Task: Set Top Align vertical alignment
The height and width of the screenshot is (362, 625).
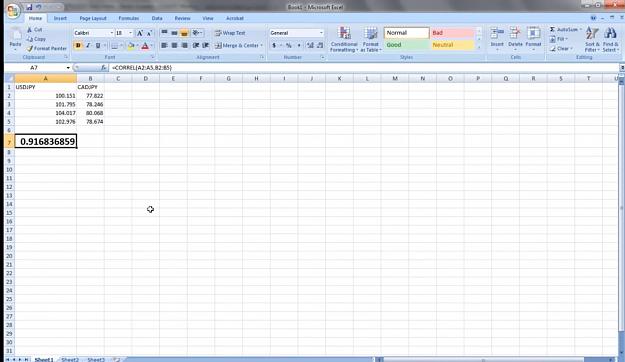Action: pos(164,33)
